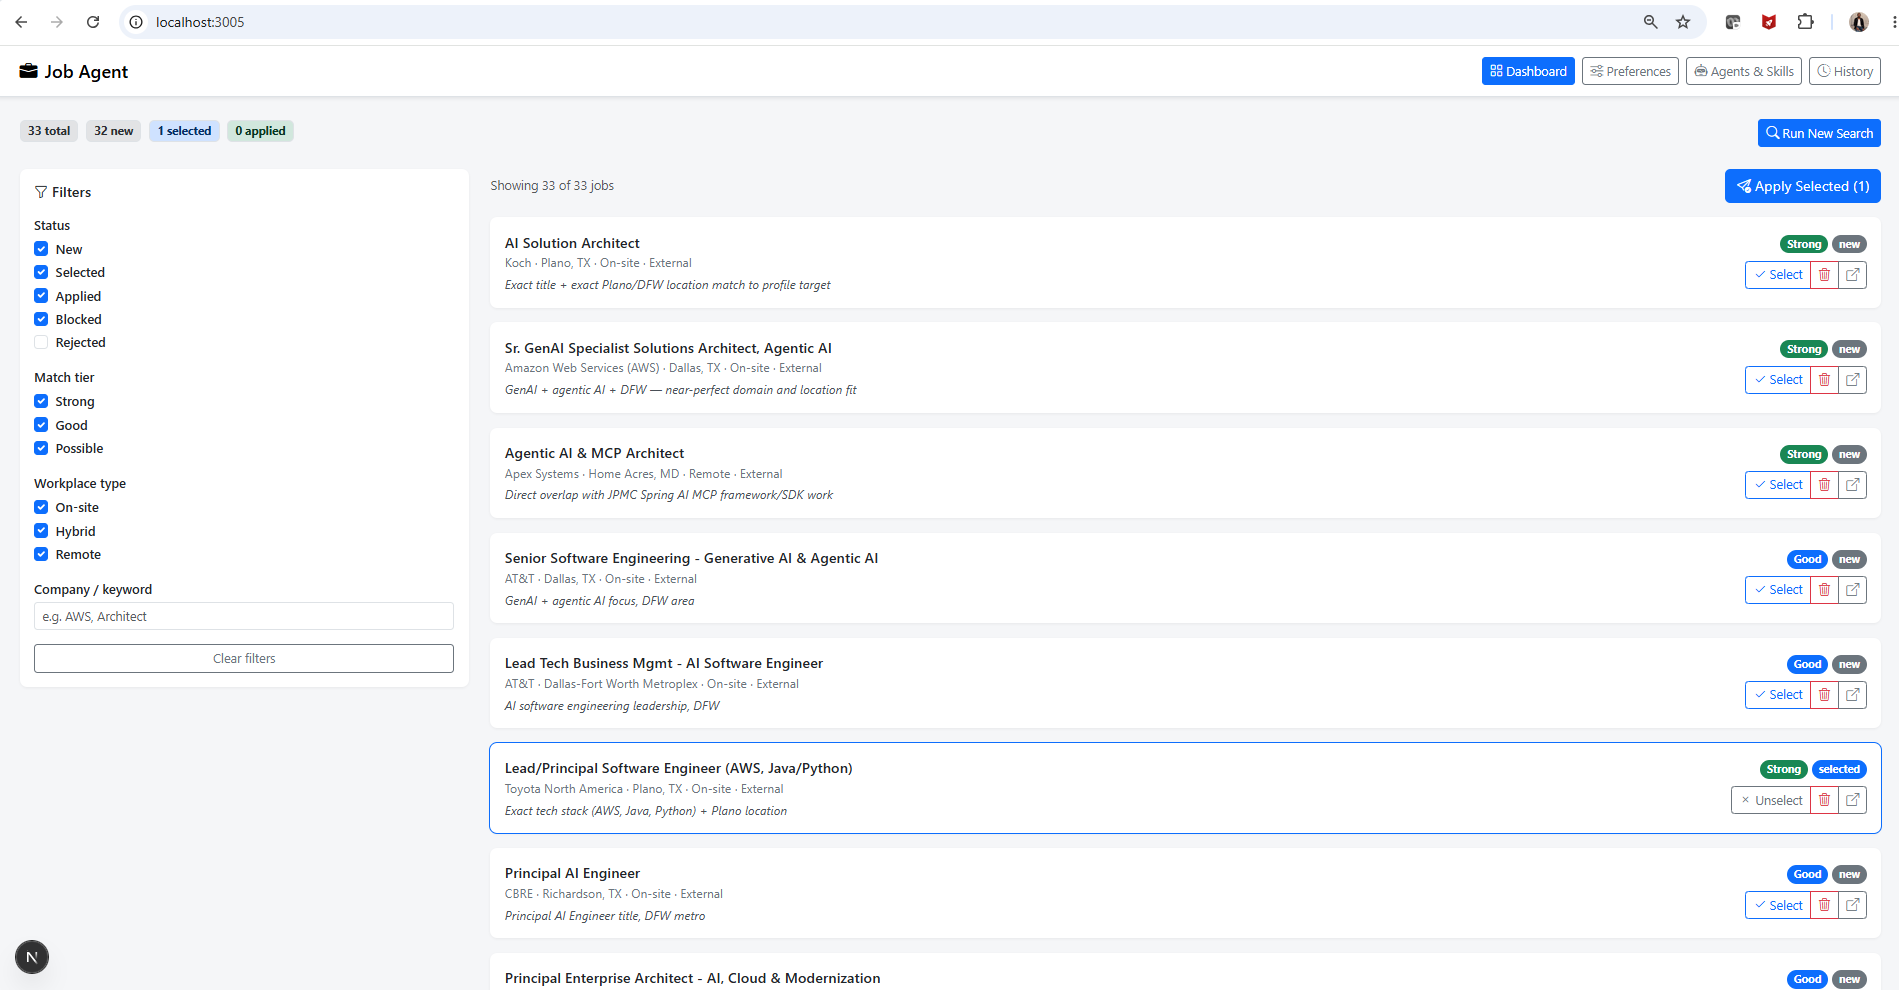The width and height of the screenshot is (1899, 990).
Task: Click the 33 total badge
Action: [x=49, y=131]
